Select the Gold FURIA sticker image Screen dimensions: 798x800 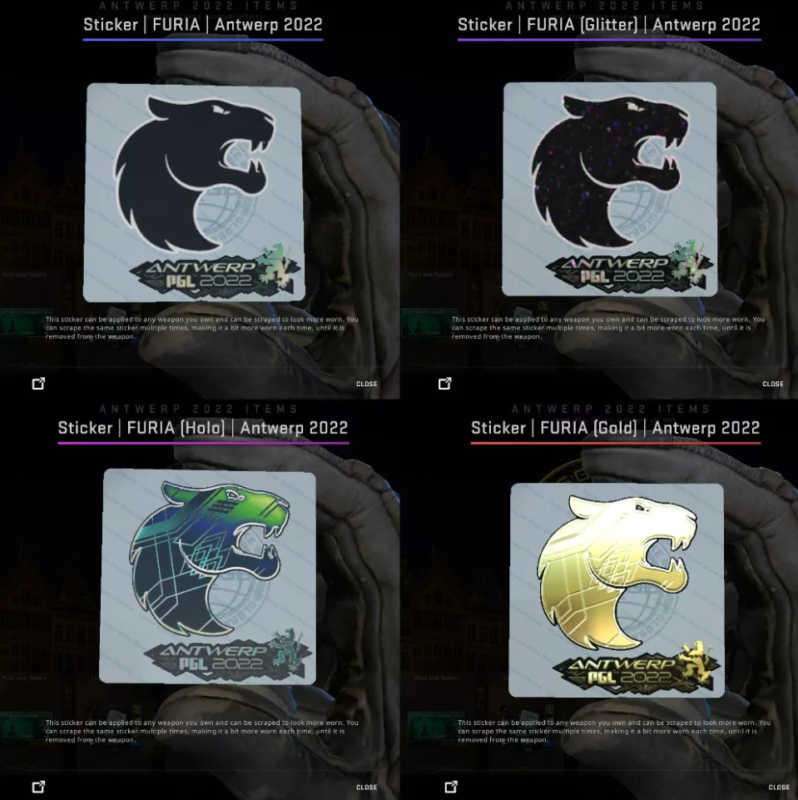(x=616, y=590)
